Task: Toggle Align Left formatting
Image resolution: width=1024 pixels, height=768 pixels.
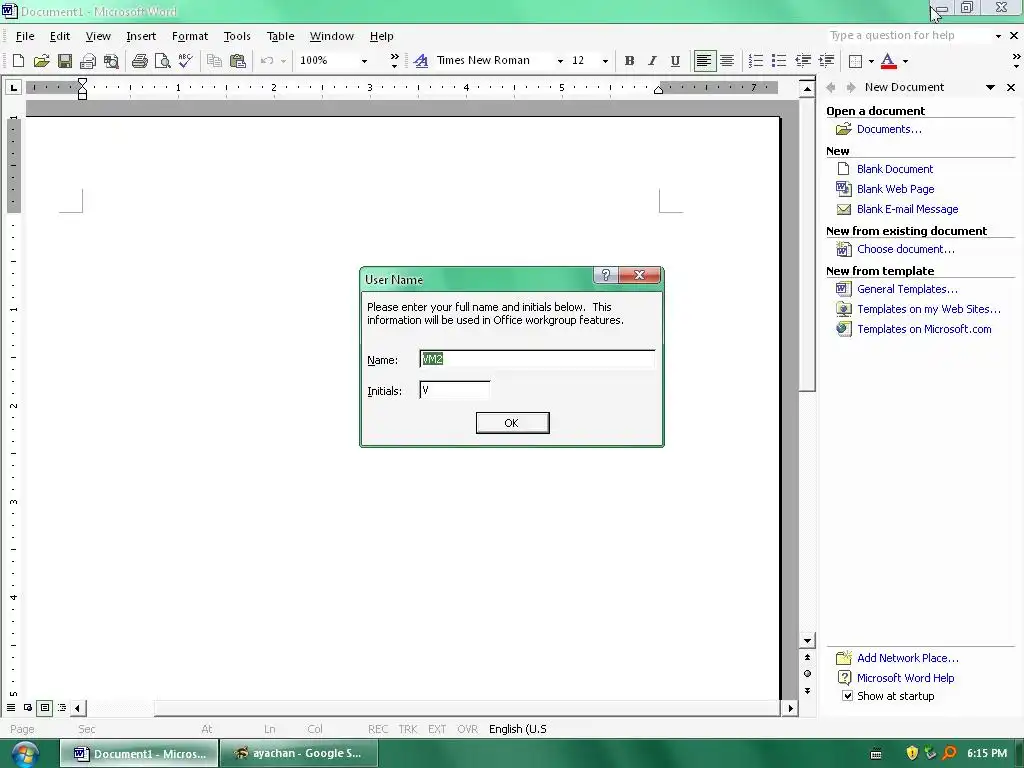Action: [x=704, y=61]
